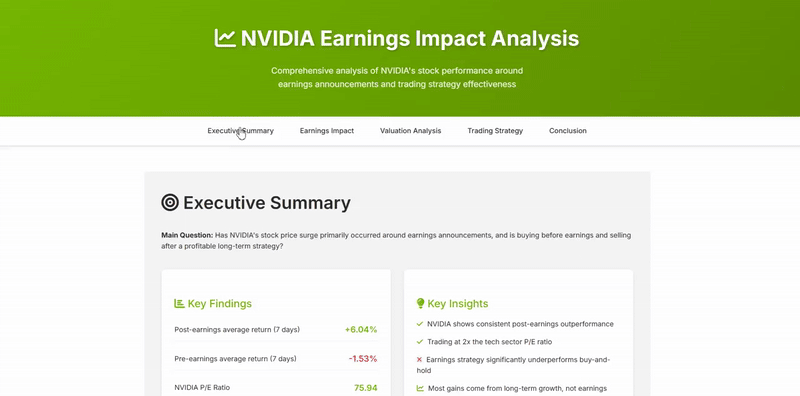Select the +6.04% post-earnings return value
Viewport: 800px width, 396px height.
click(x=361, y=330)
